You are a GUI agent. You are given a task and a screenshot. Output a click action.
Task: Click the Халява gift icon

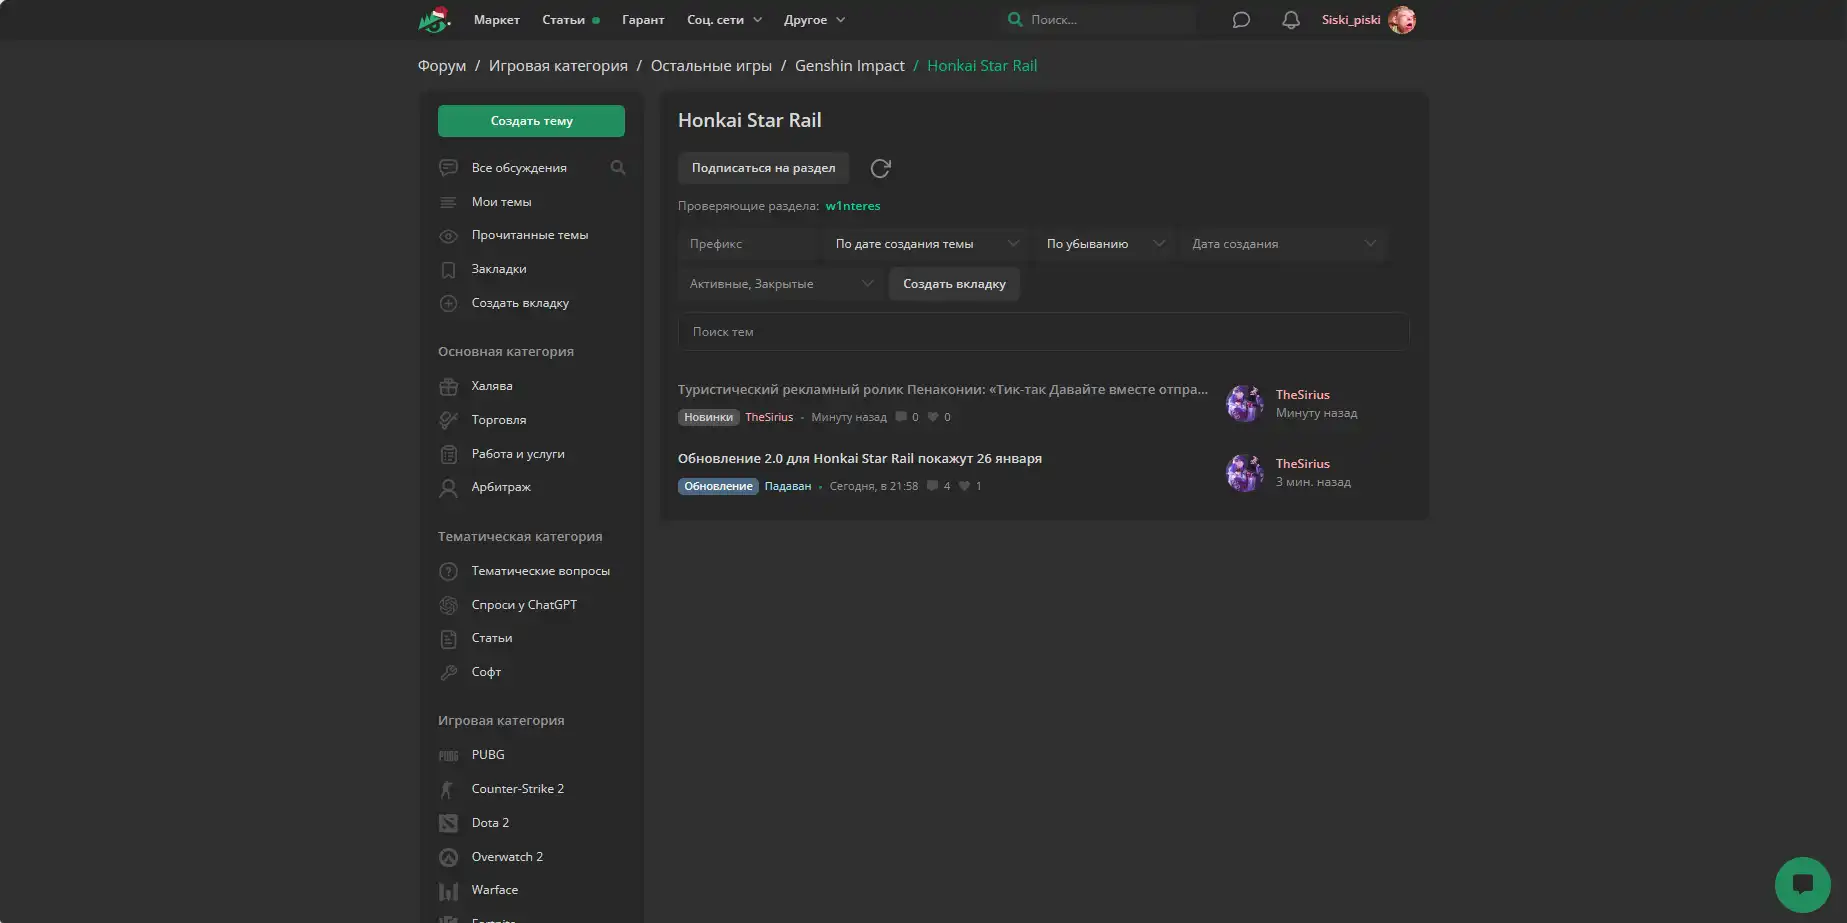tap(449, 386)
